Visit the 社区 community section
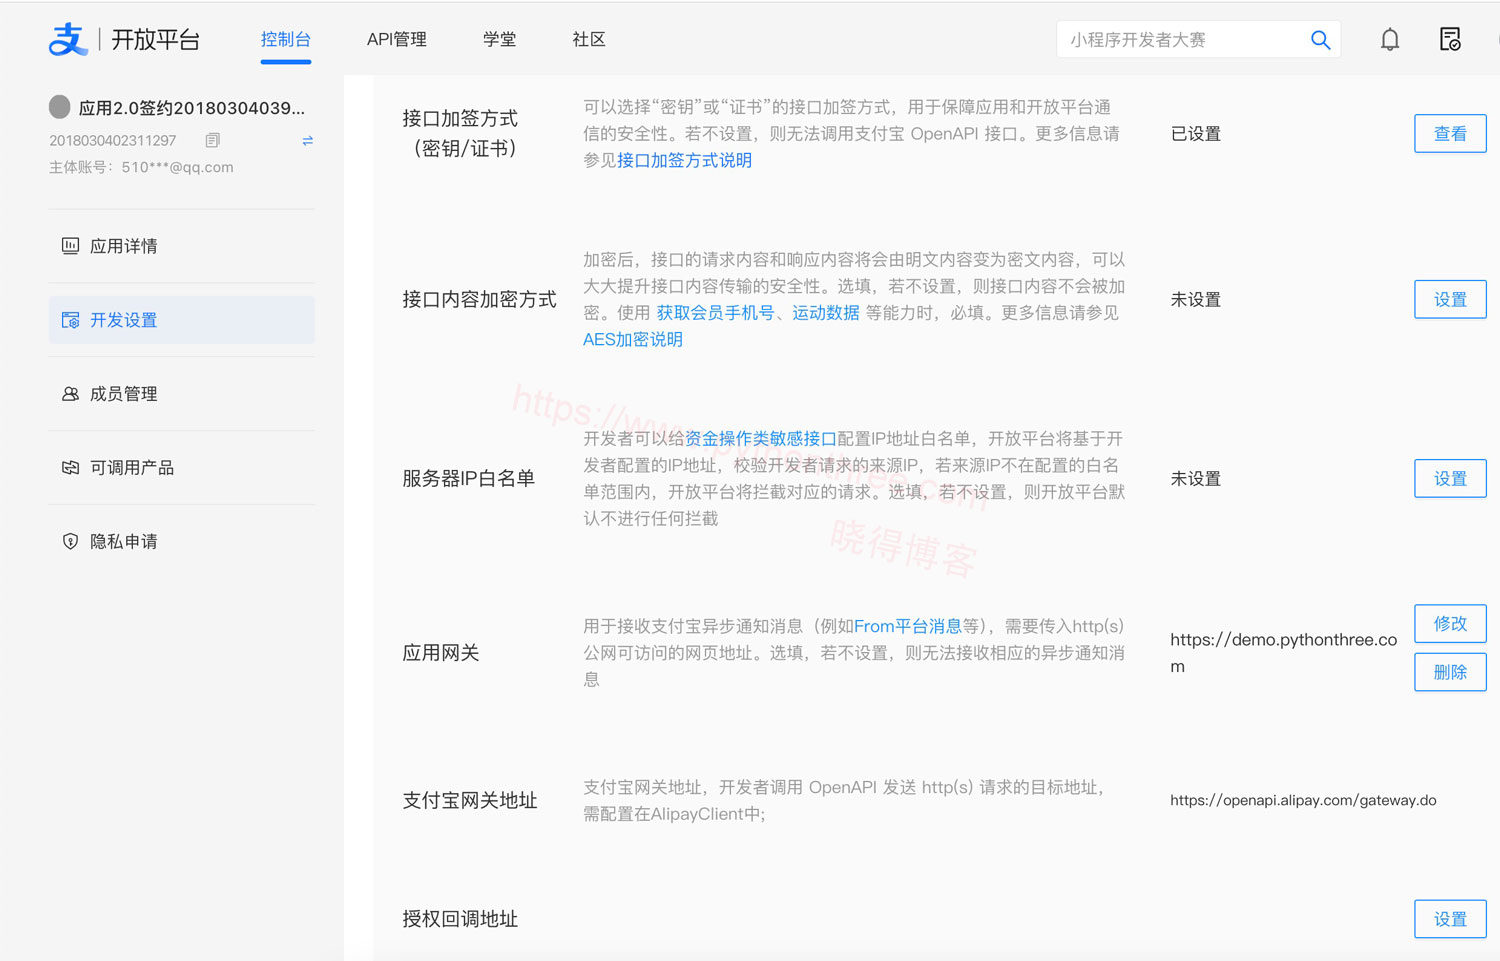This screenshot has height=961, width=1500. coord(589,39)
